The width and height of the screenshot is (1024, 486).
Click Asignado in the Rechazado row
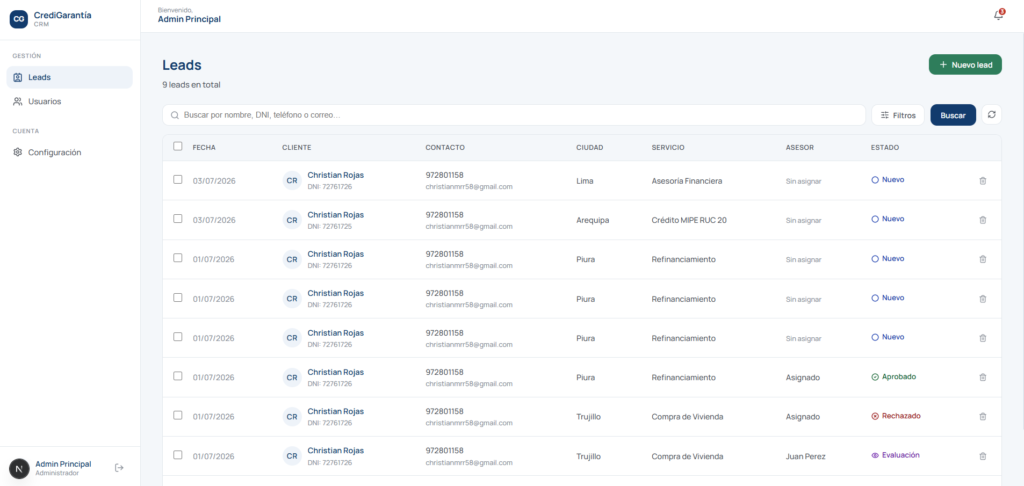(803, 417)
